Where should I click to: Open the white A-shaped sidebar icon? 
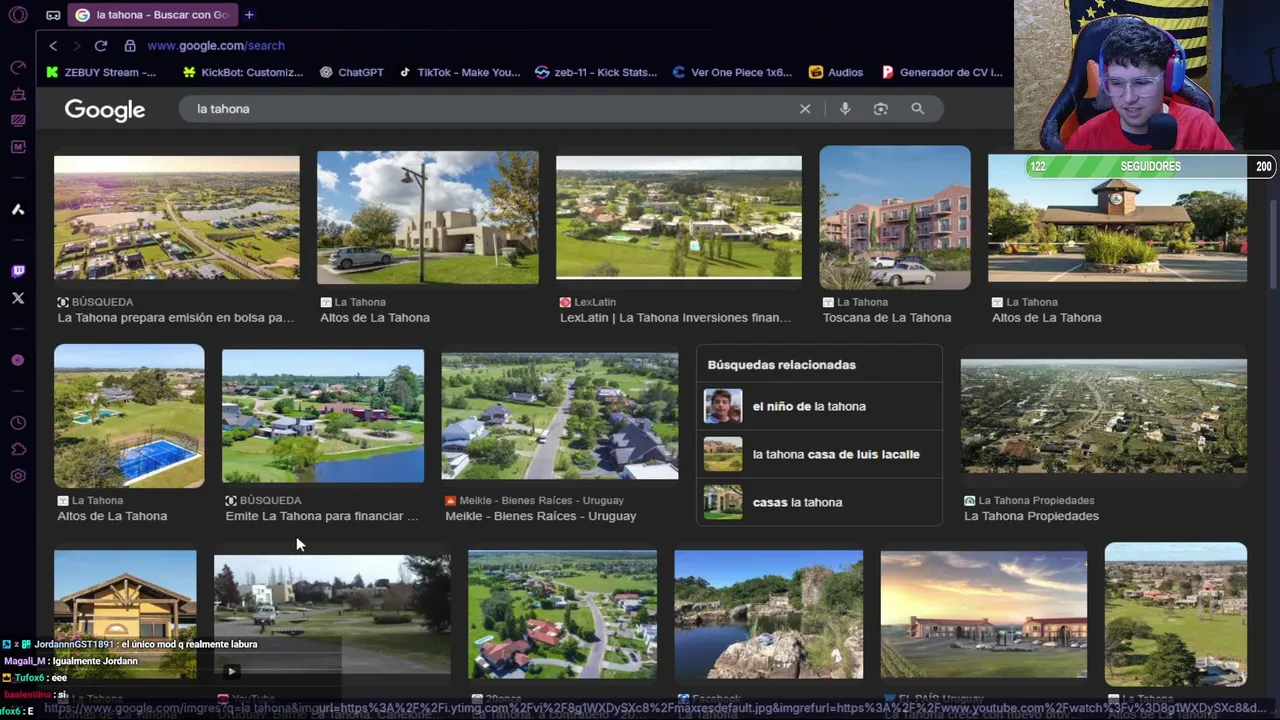(18, 209)
